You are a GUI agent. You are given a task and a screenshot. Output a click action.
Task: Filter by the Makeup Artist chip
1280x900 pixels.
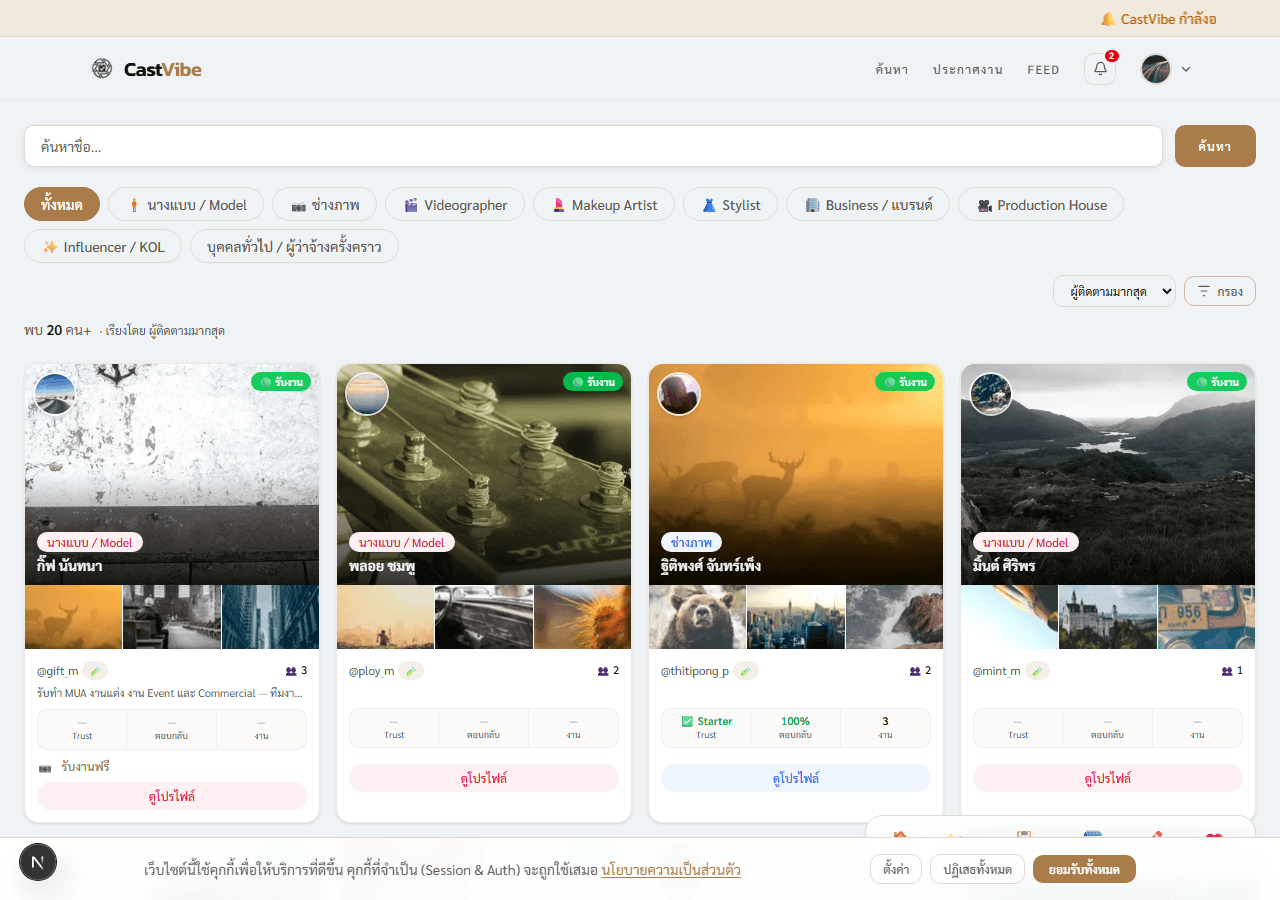[x=604, y=205]
